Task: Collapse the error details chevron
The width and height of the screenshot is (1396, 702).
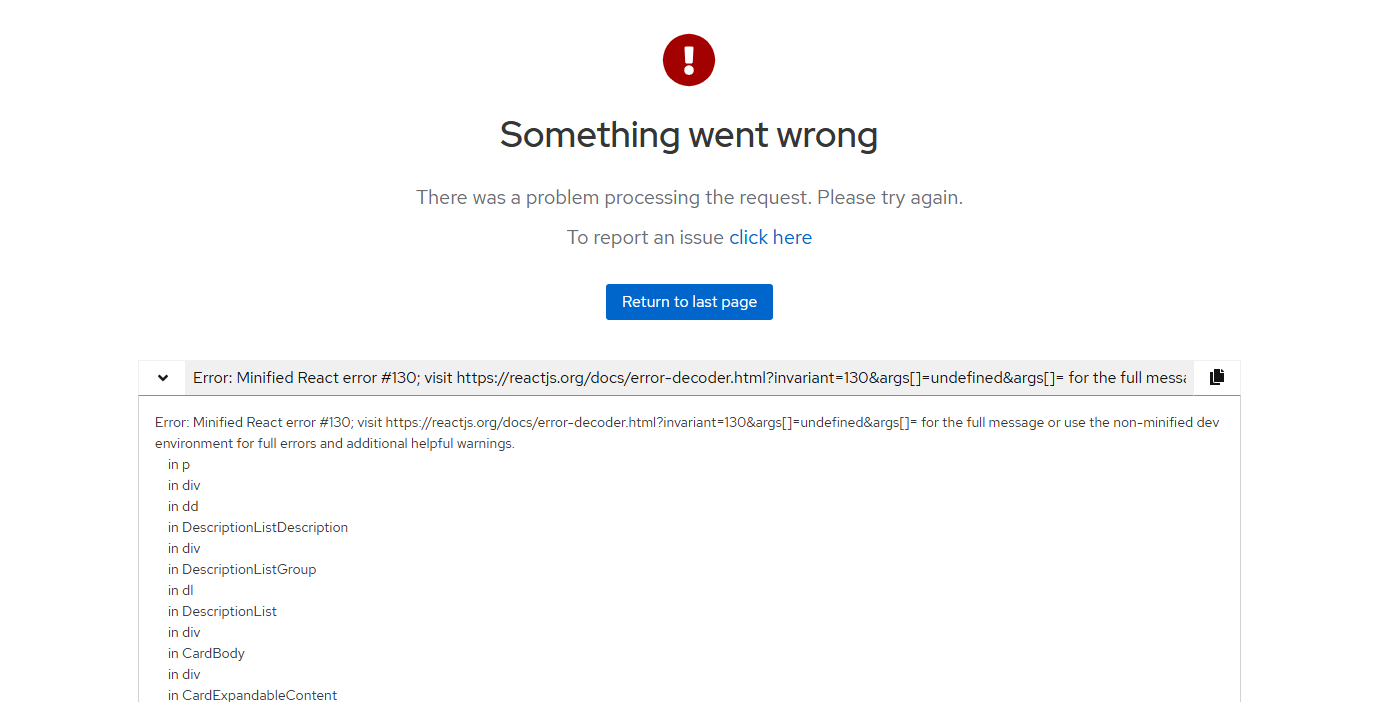Action: point(163,378)
